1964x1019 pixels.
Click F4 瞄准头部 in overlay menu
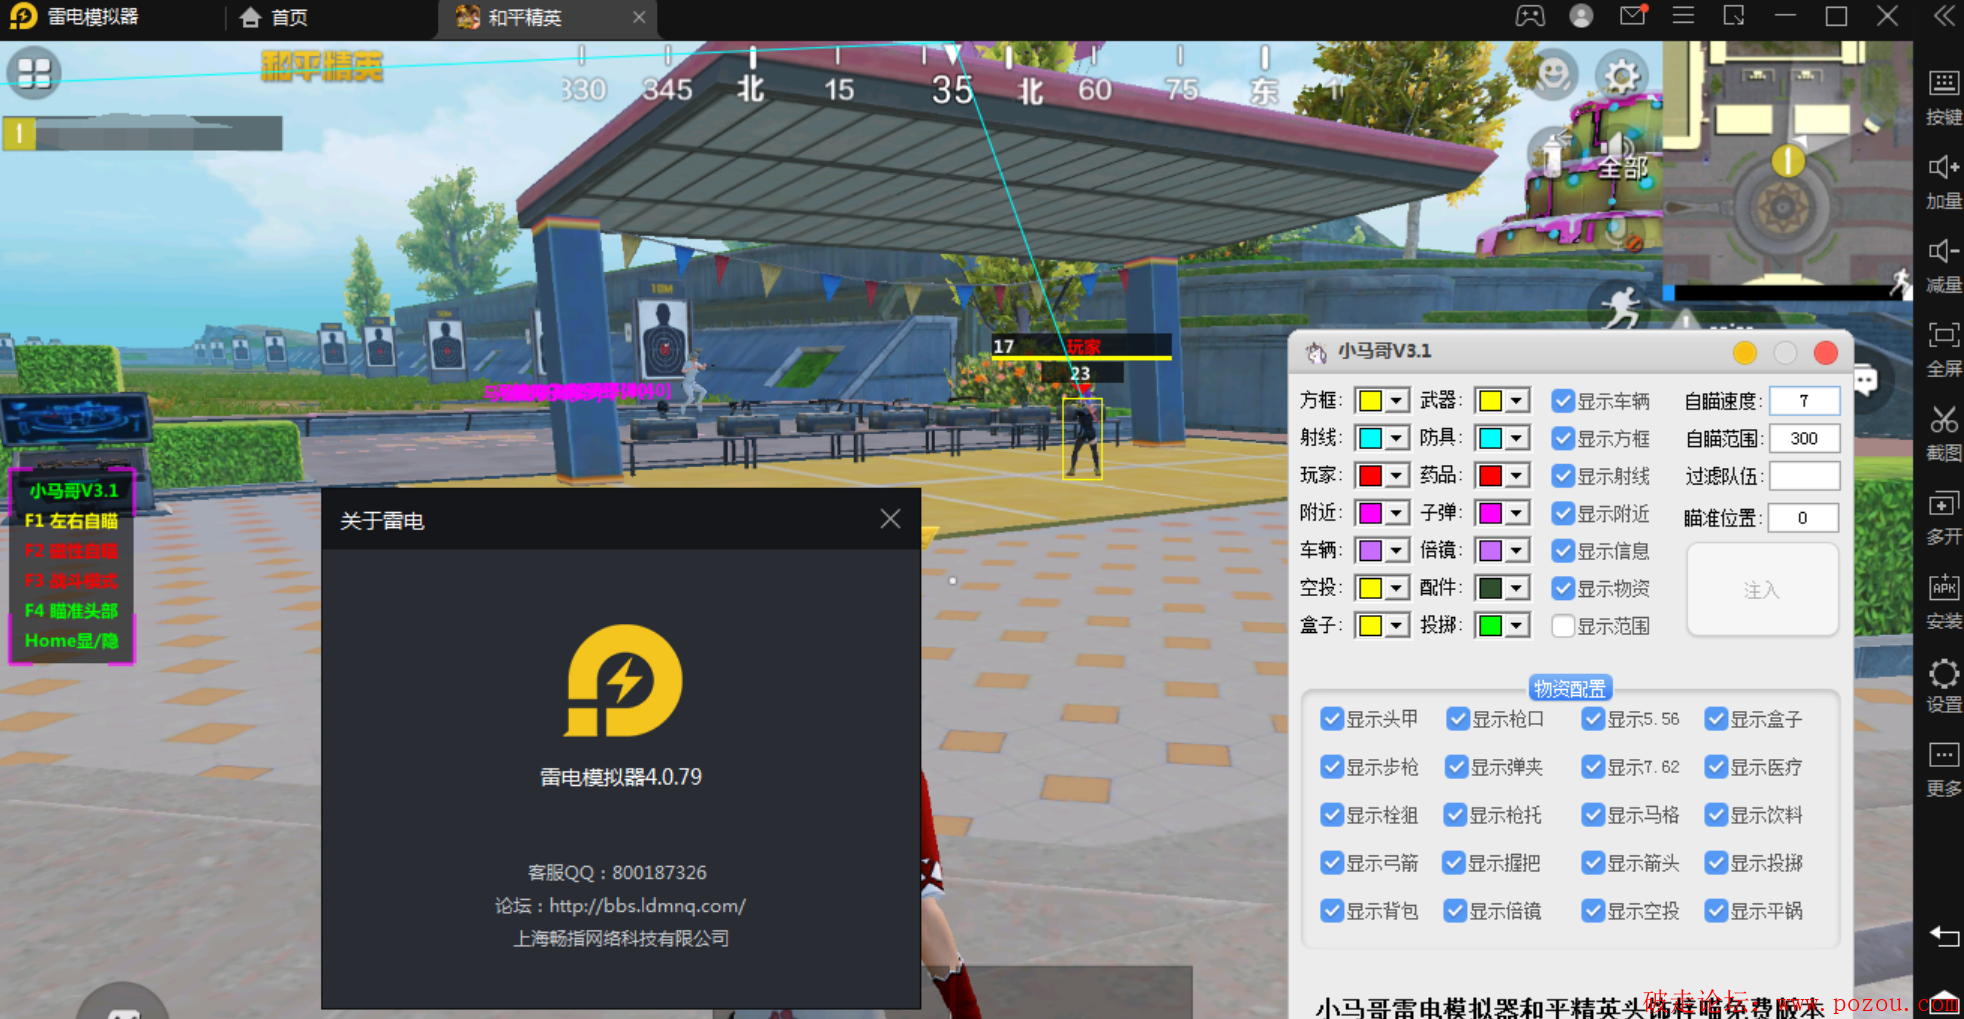click(71, 611)
